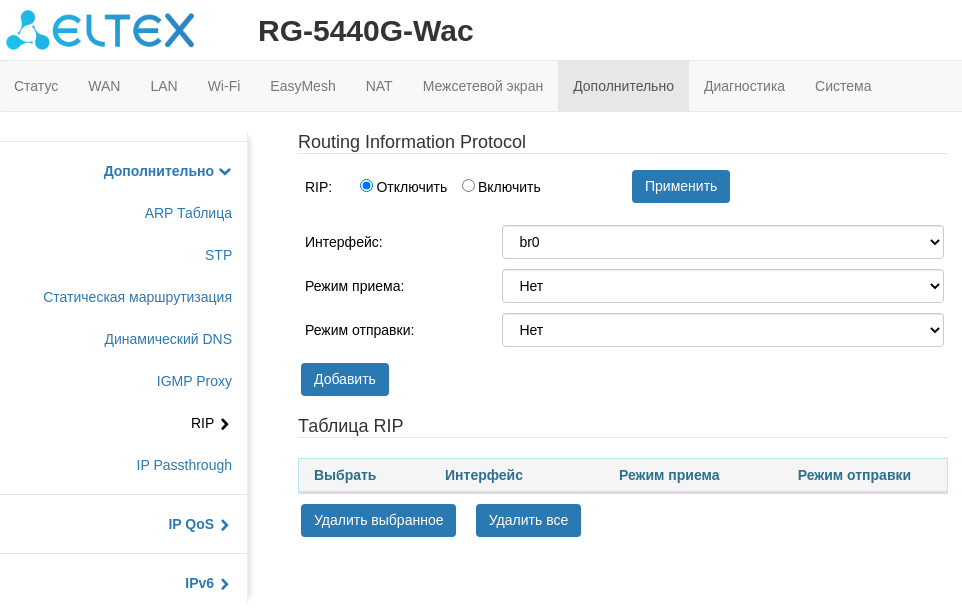Open the Режим отправки dropdown
This screenshot has height=608, width=962.
pos(722,330)
